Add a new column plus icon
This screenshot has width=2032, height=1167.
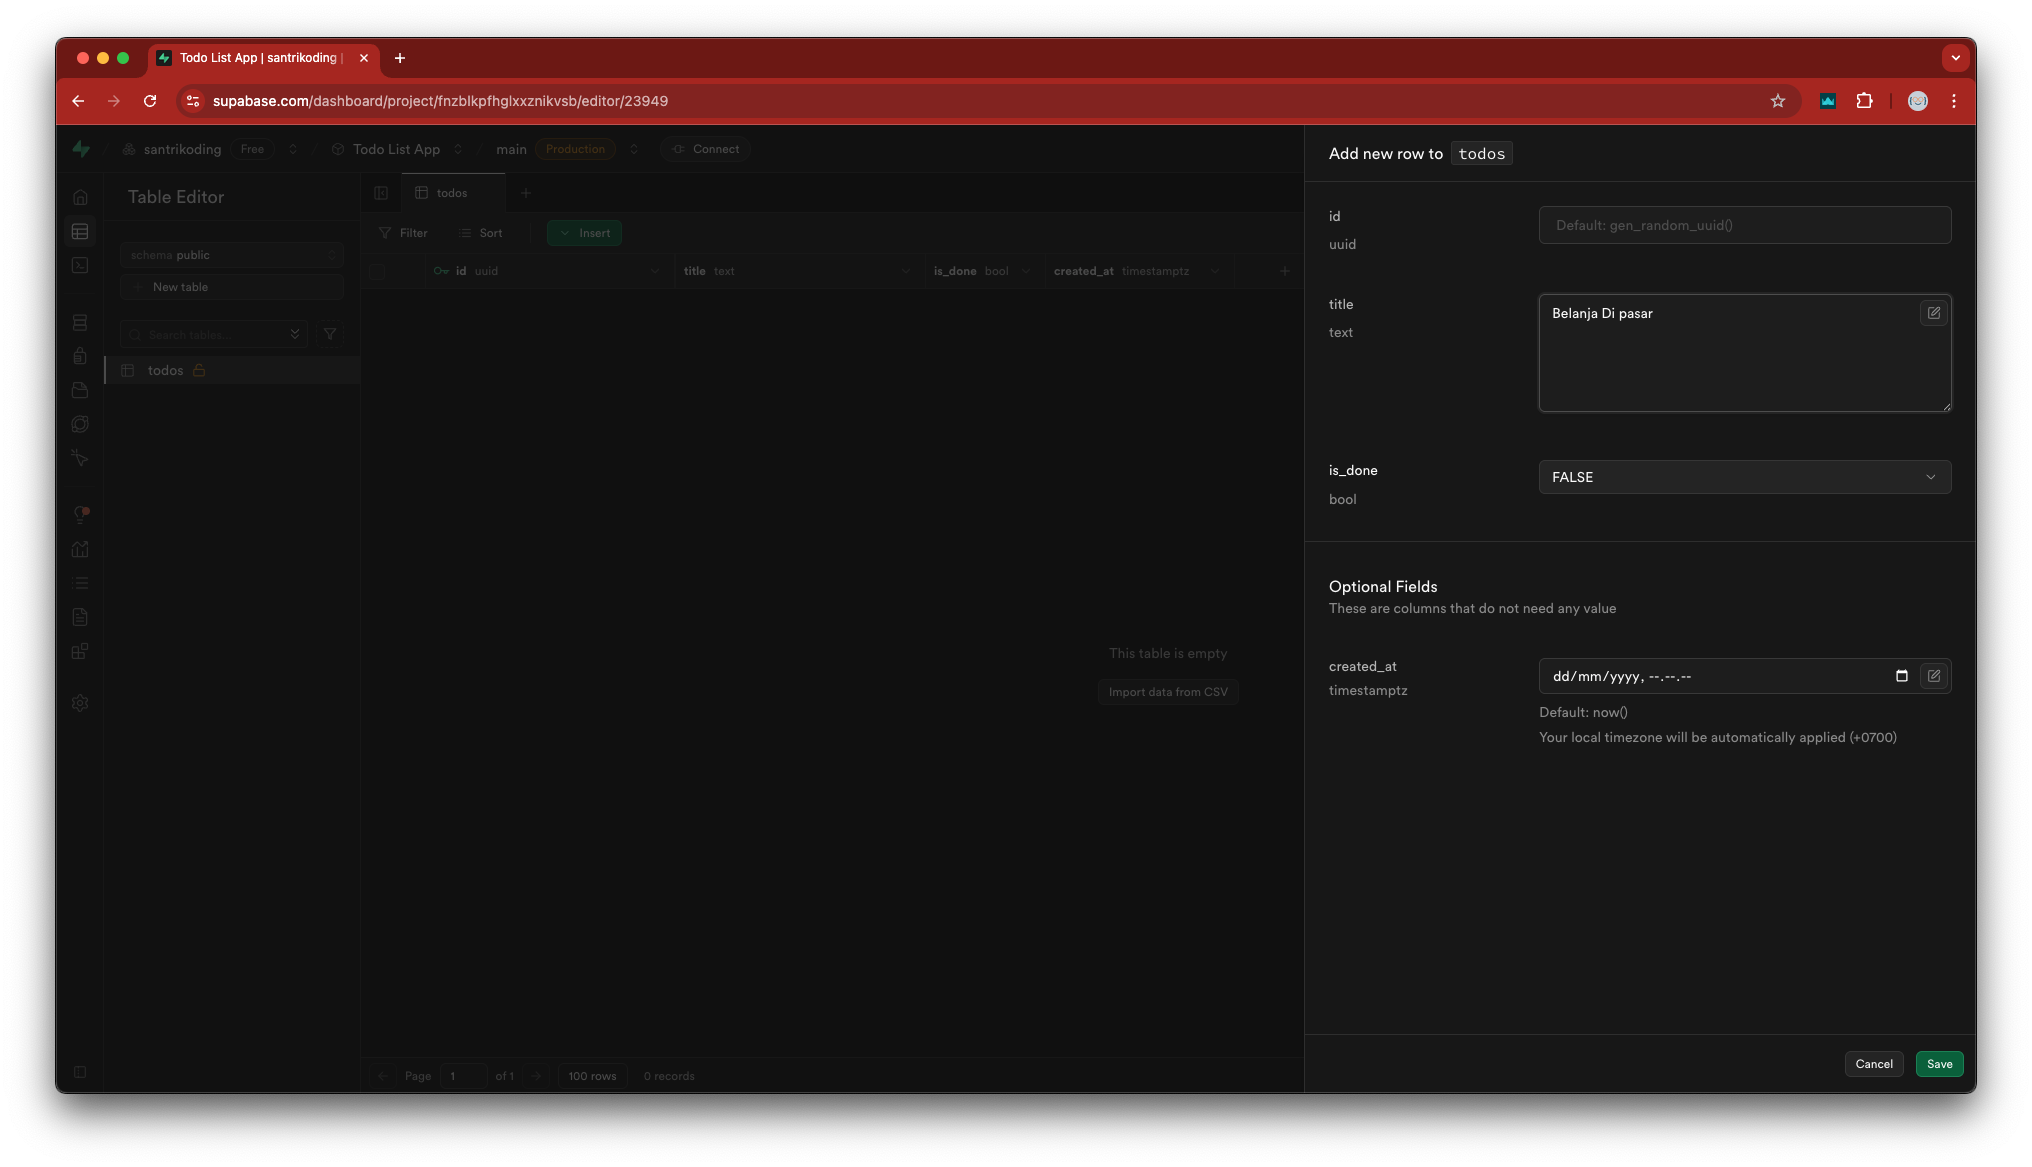pos(1284,271)
